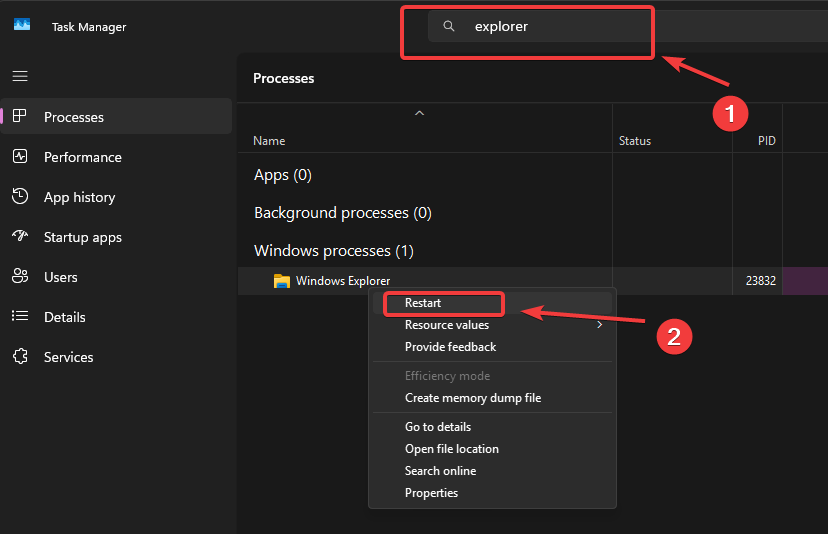Open the Processes page icon in sidebar
828x534 pixels.
[20, 117]
